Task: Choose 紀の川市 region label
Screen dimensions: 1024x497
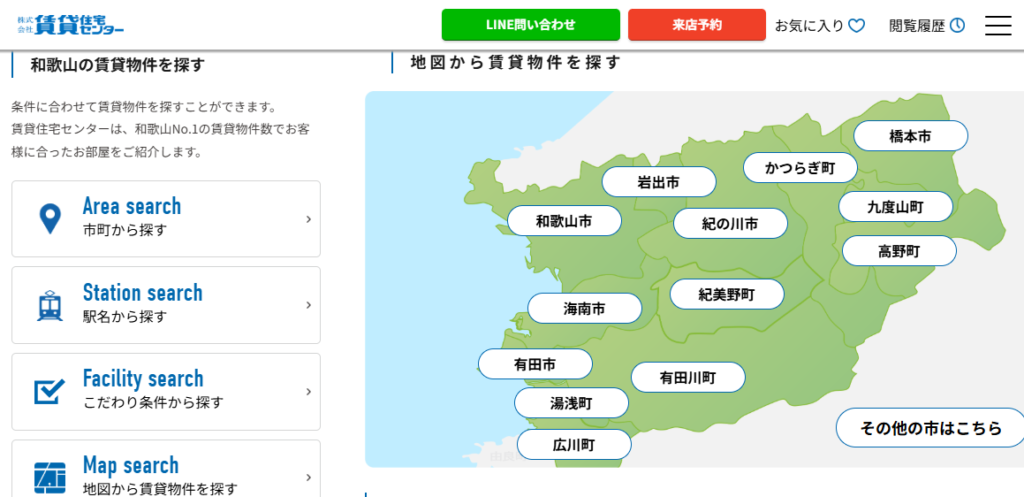Action: point(730,224)
